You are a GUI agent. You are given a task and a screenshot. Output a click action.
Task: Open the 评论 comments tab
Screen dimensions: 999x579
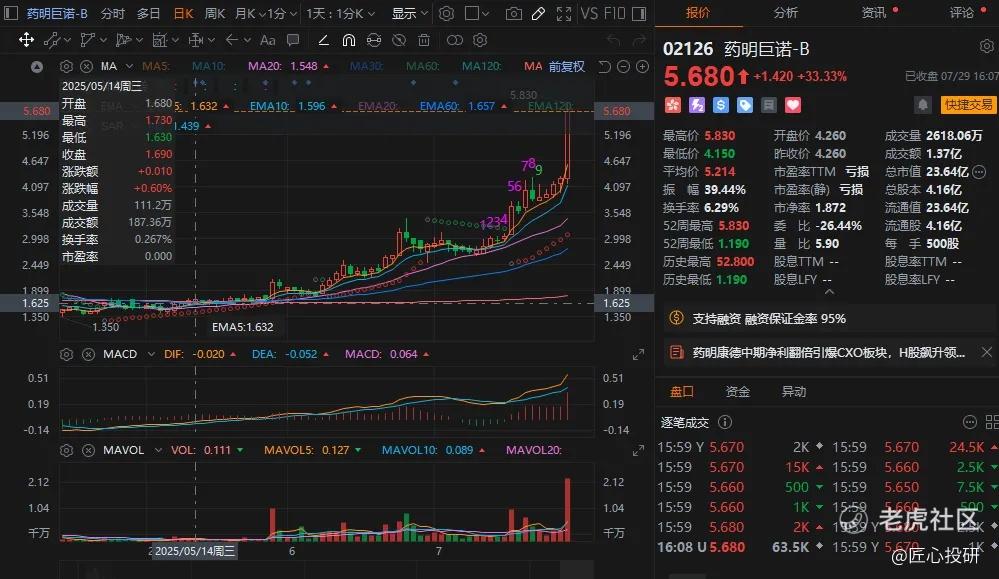click(961, 13)
